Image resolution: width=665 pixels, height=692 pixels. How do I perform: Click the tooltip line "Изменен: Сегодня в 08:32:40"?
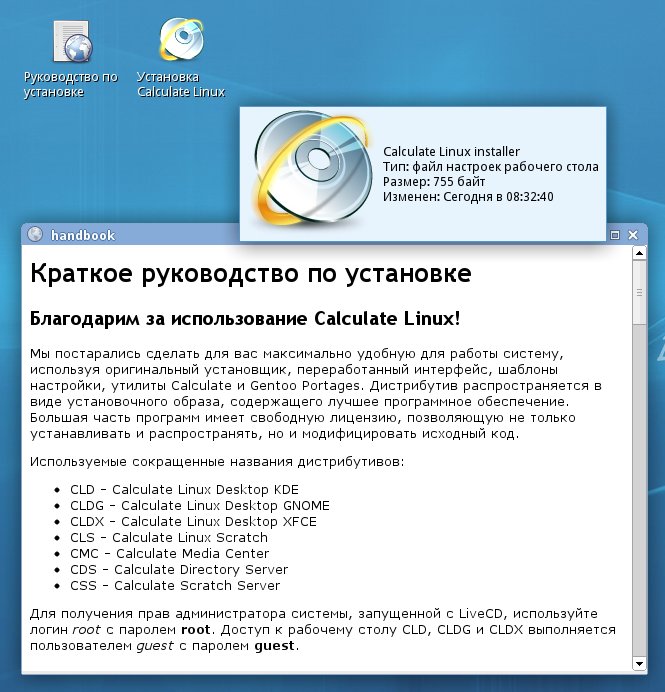pyautogui.click(x=468, y=196)
